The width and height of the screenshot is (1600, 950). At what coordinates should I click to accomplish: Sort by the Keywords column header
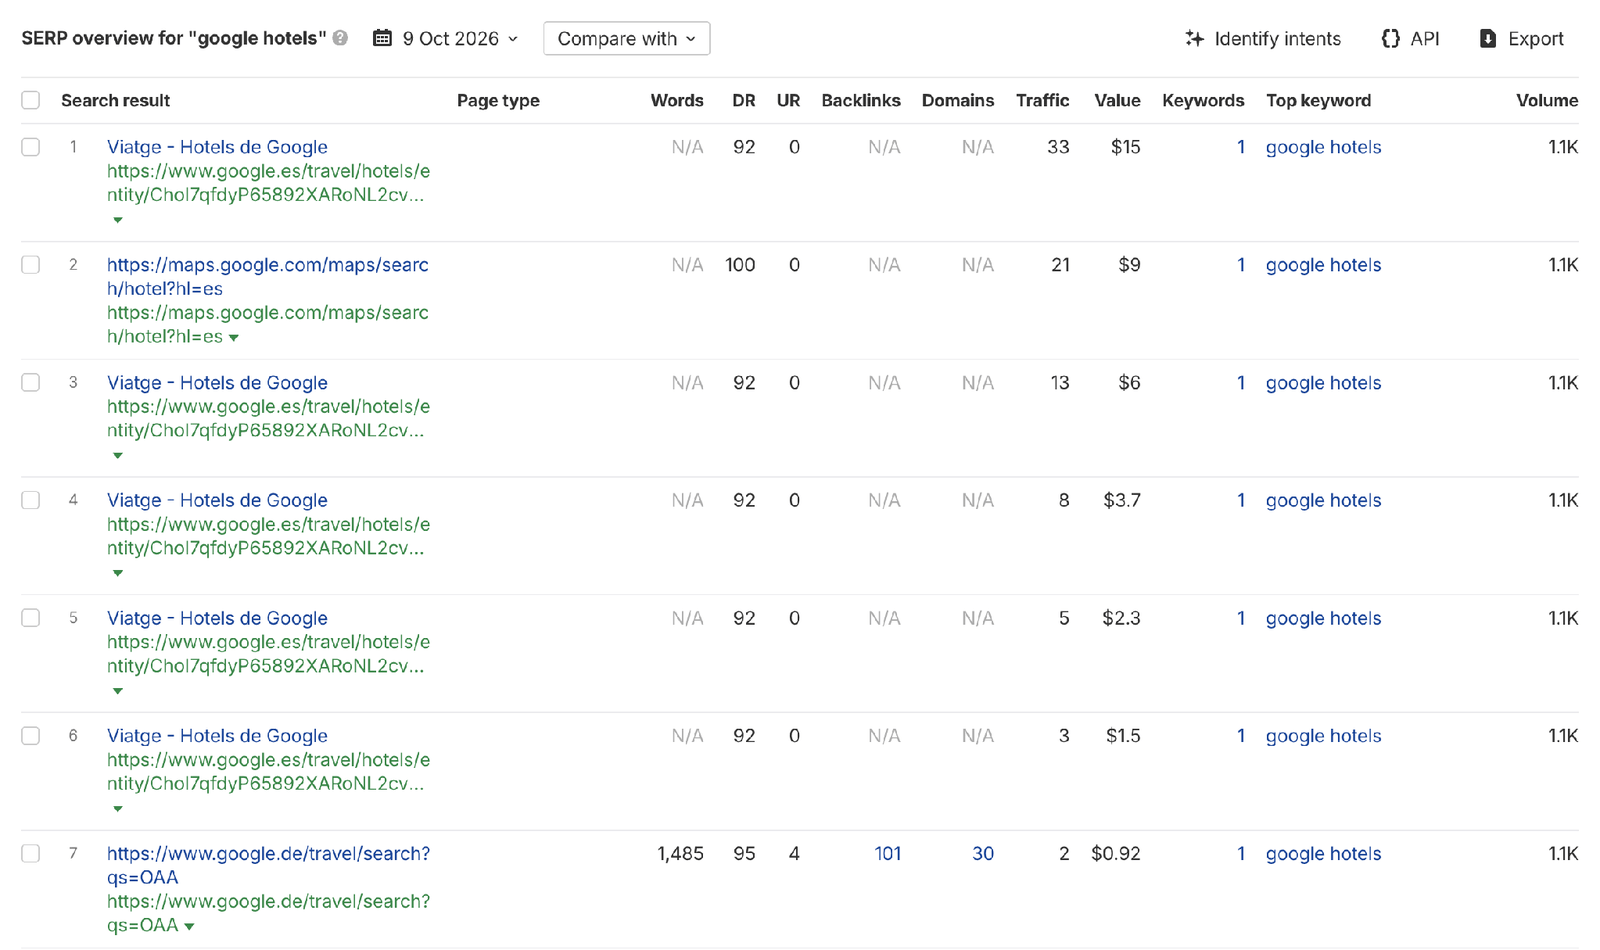(1203, 100)
